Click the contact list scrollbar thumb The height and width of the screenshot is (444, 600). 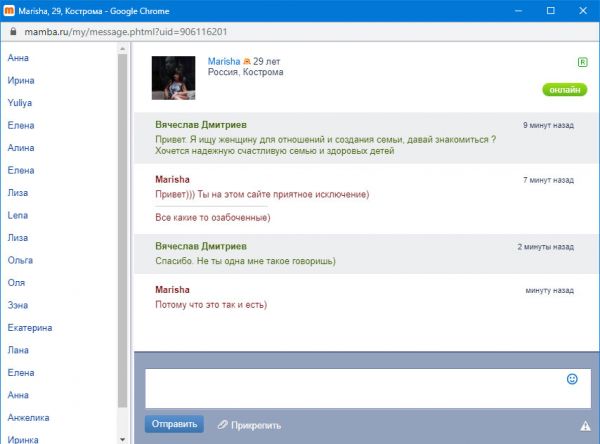click(122, 231)
